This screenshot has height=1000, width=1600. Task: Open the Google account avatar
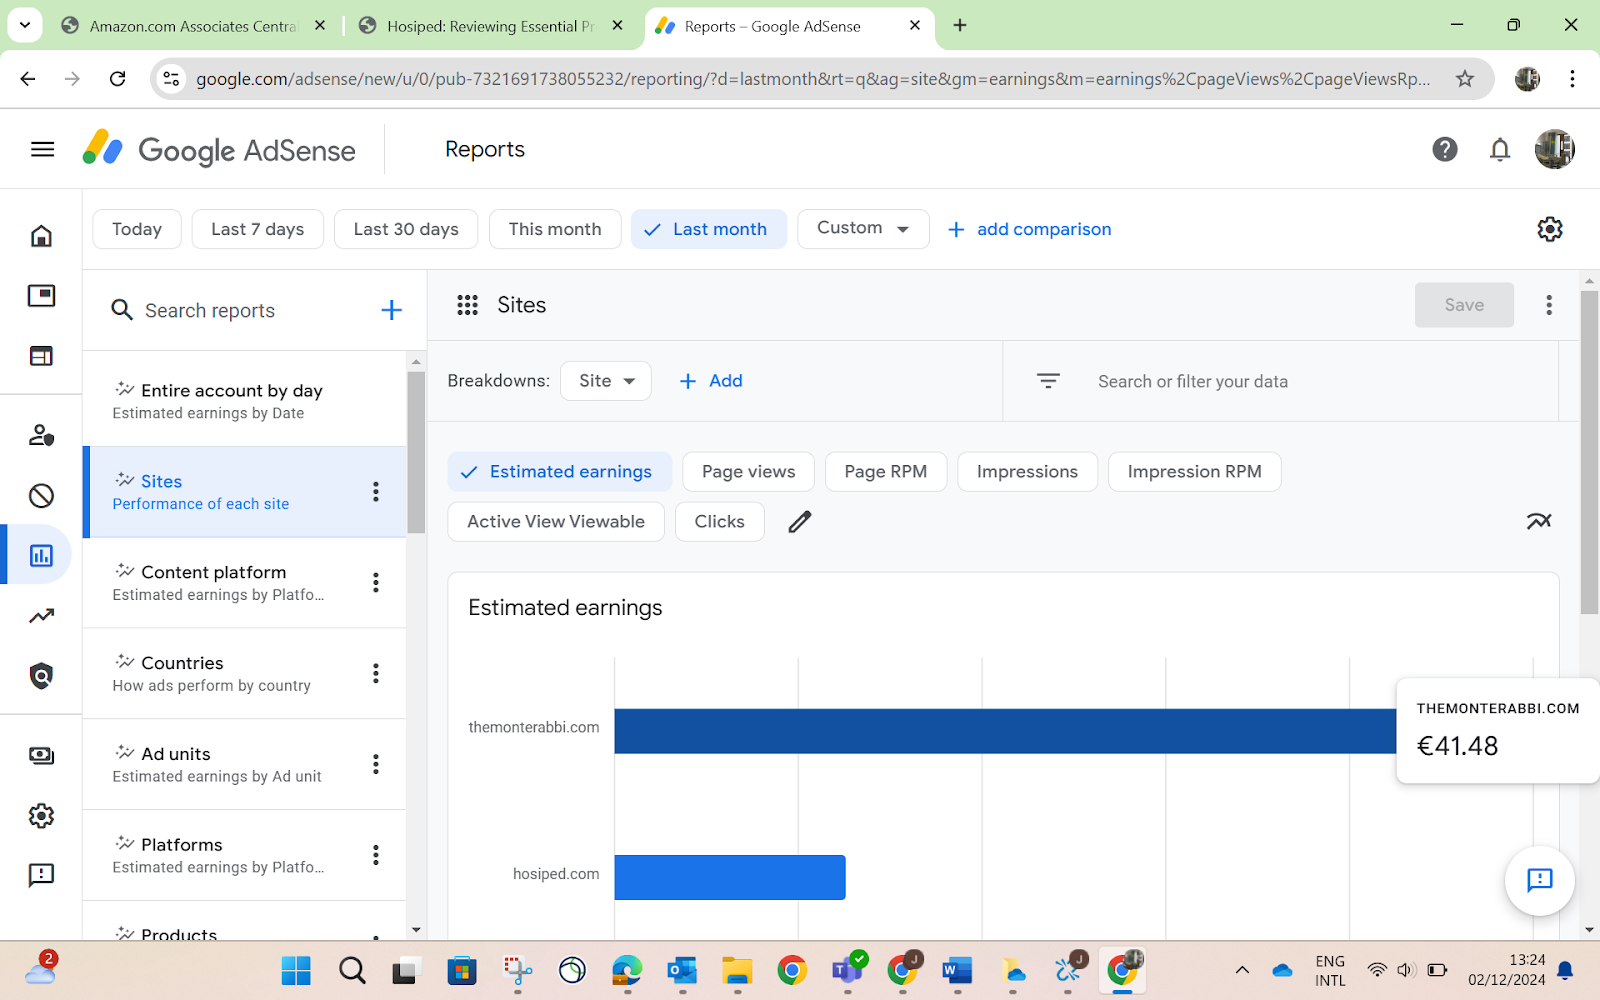(1554, 150)
